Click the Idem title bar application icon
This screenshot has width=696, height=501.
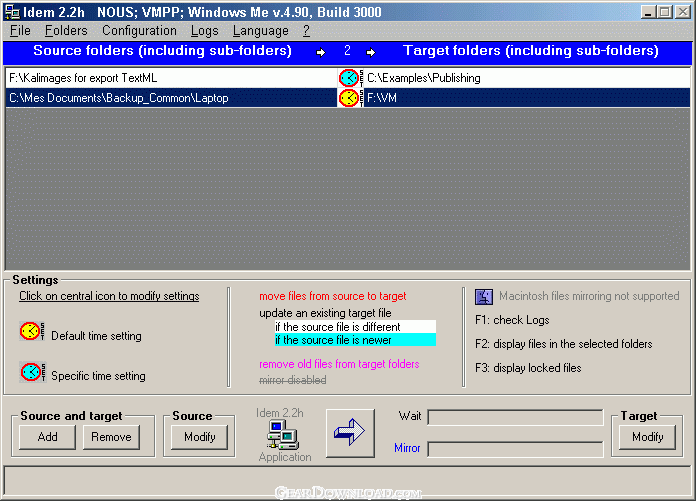pyautogui.click(x=12, y=12)
